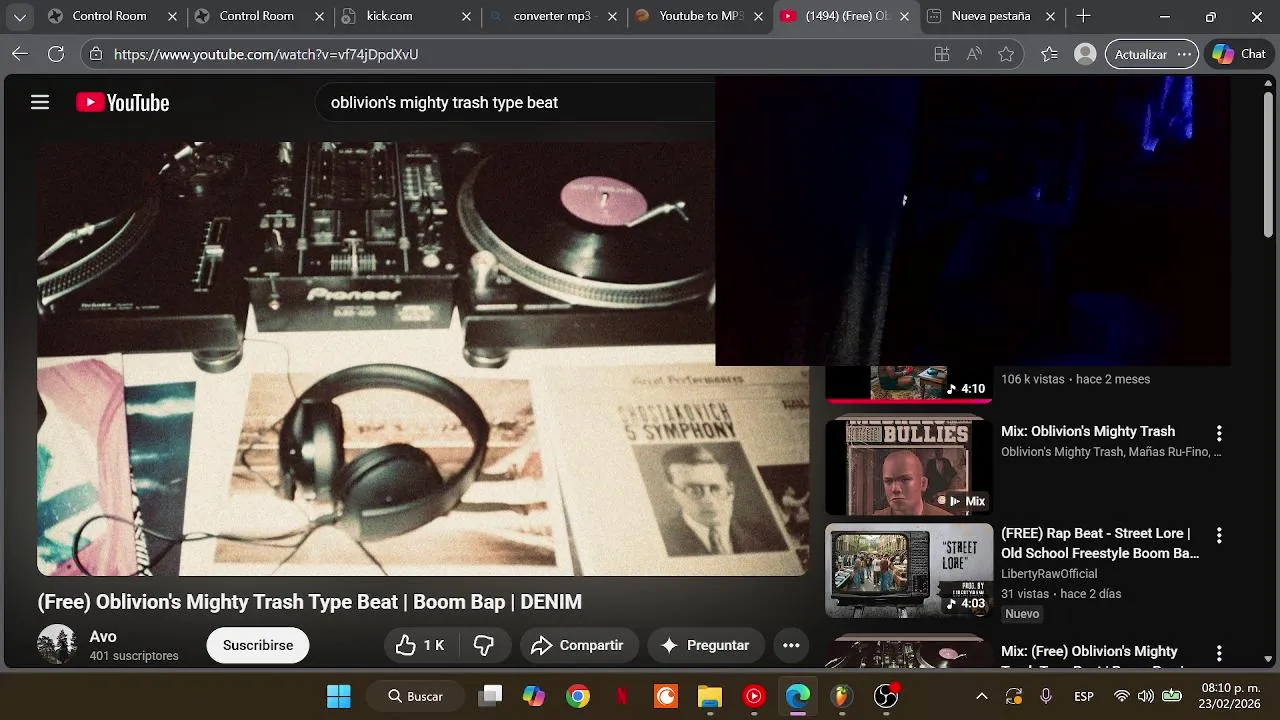Activate the Read aloud icon in address bar

click(974, 54)
